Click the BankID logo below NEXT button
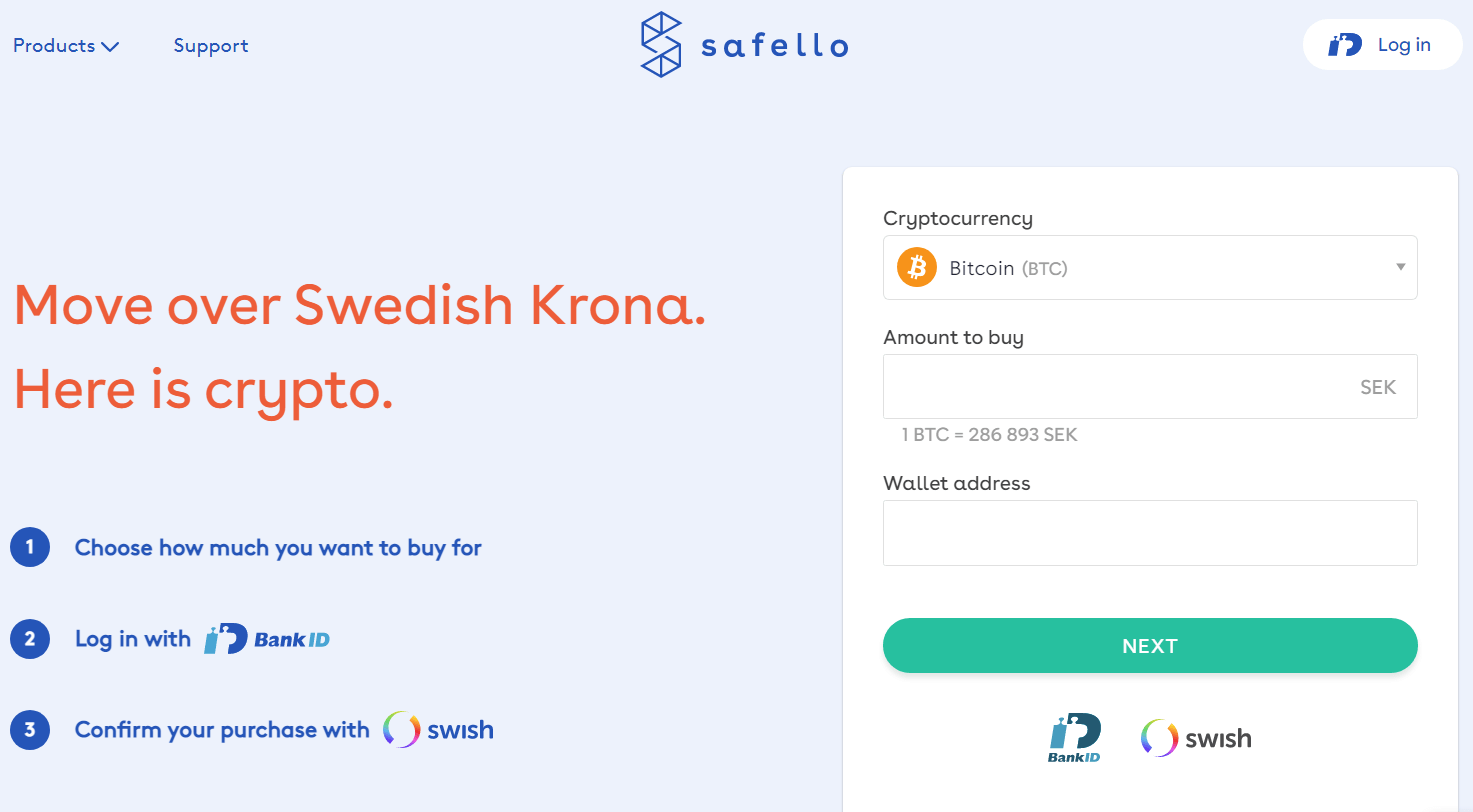 point(1075,739)
